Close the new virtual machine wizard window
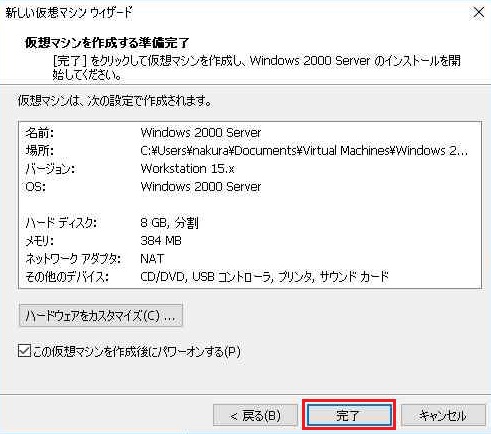The height and width of the screenshot is (434, 491). (479, 13)
